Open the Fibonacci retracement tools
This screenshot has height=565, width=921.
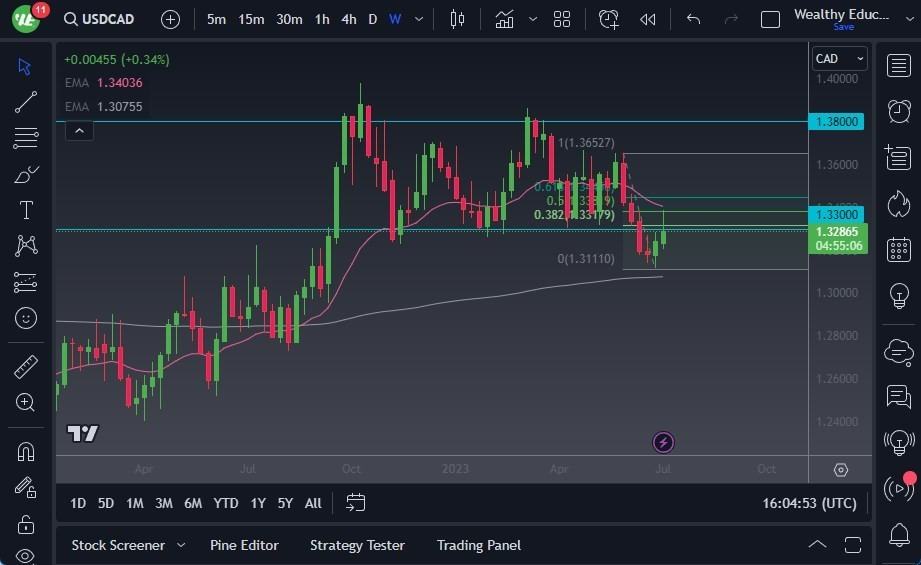25,138
